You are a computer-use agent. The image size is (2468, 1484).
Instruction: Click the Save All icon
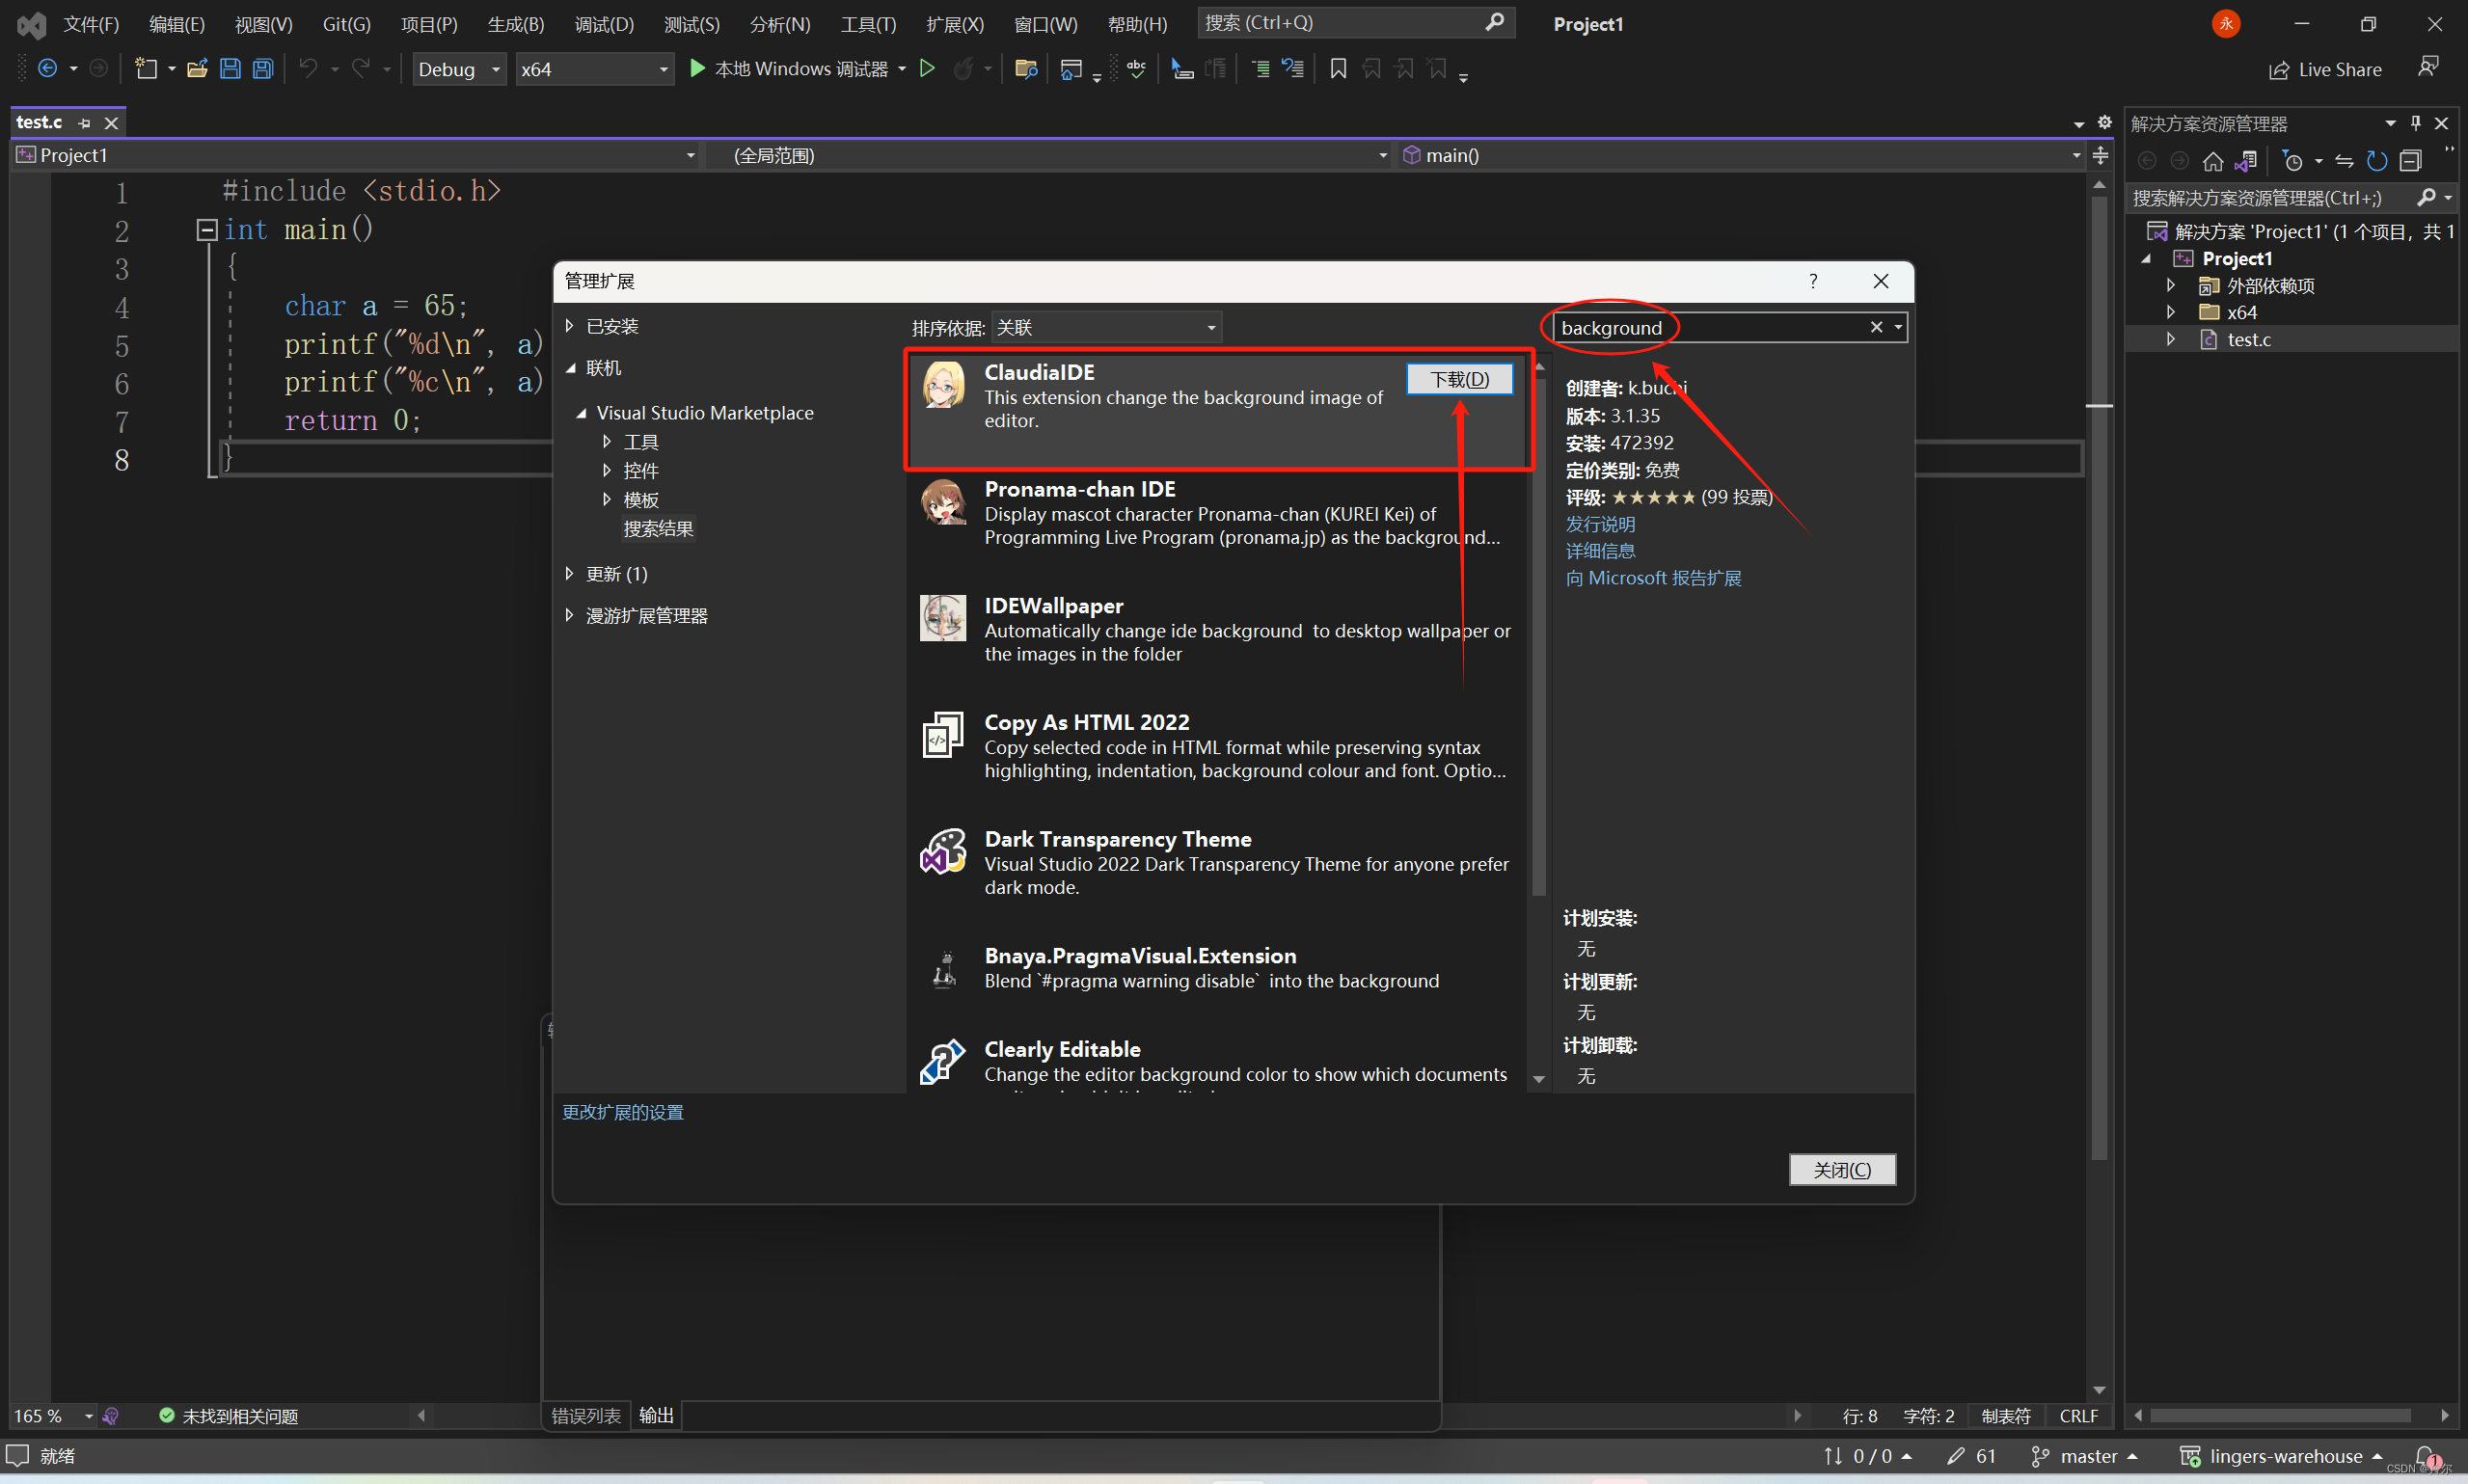262,68
